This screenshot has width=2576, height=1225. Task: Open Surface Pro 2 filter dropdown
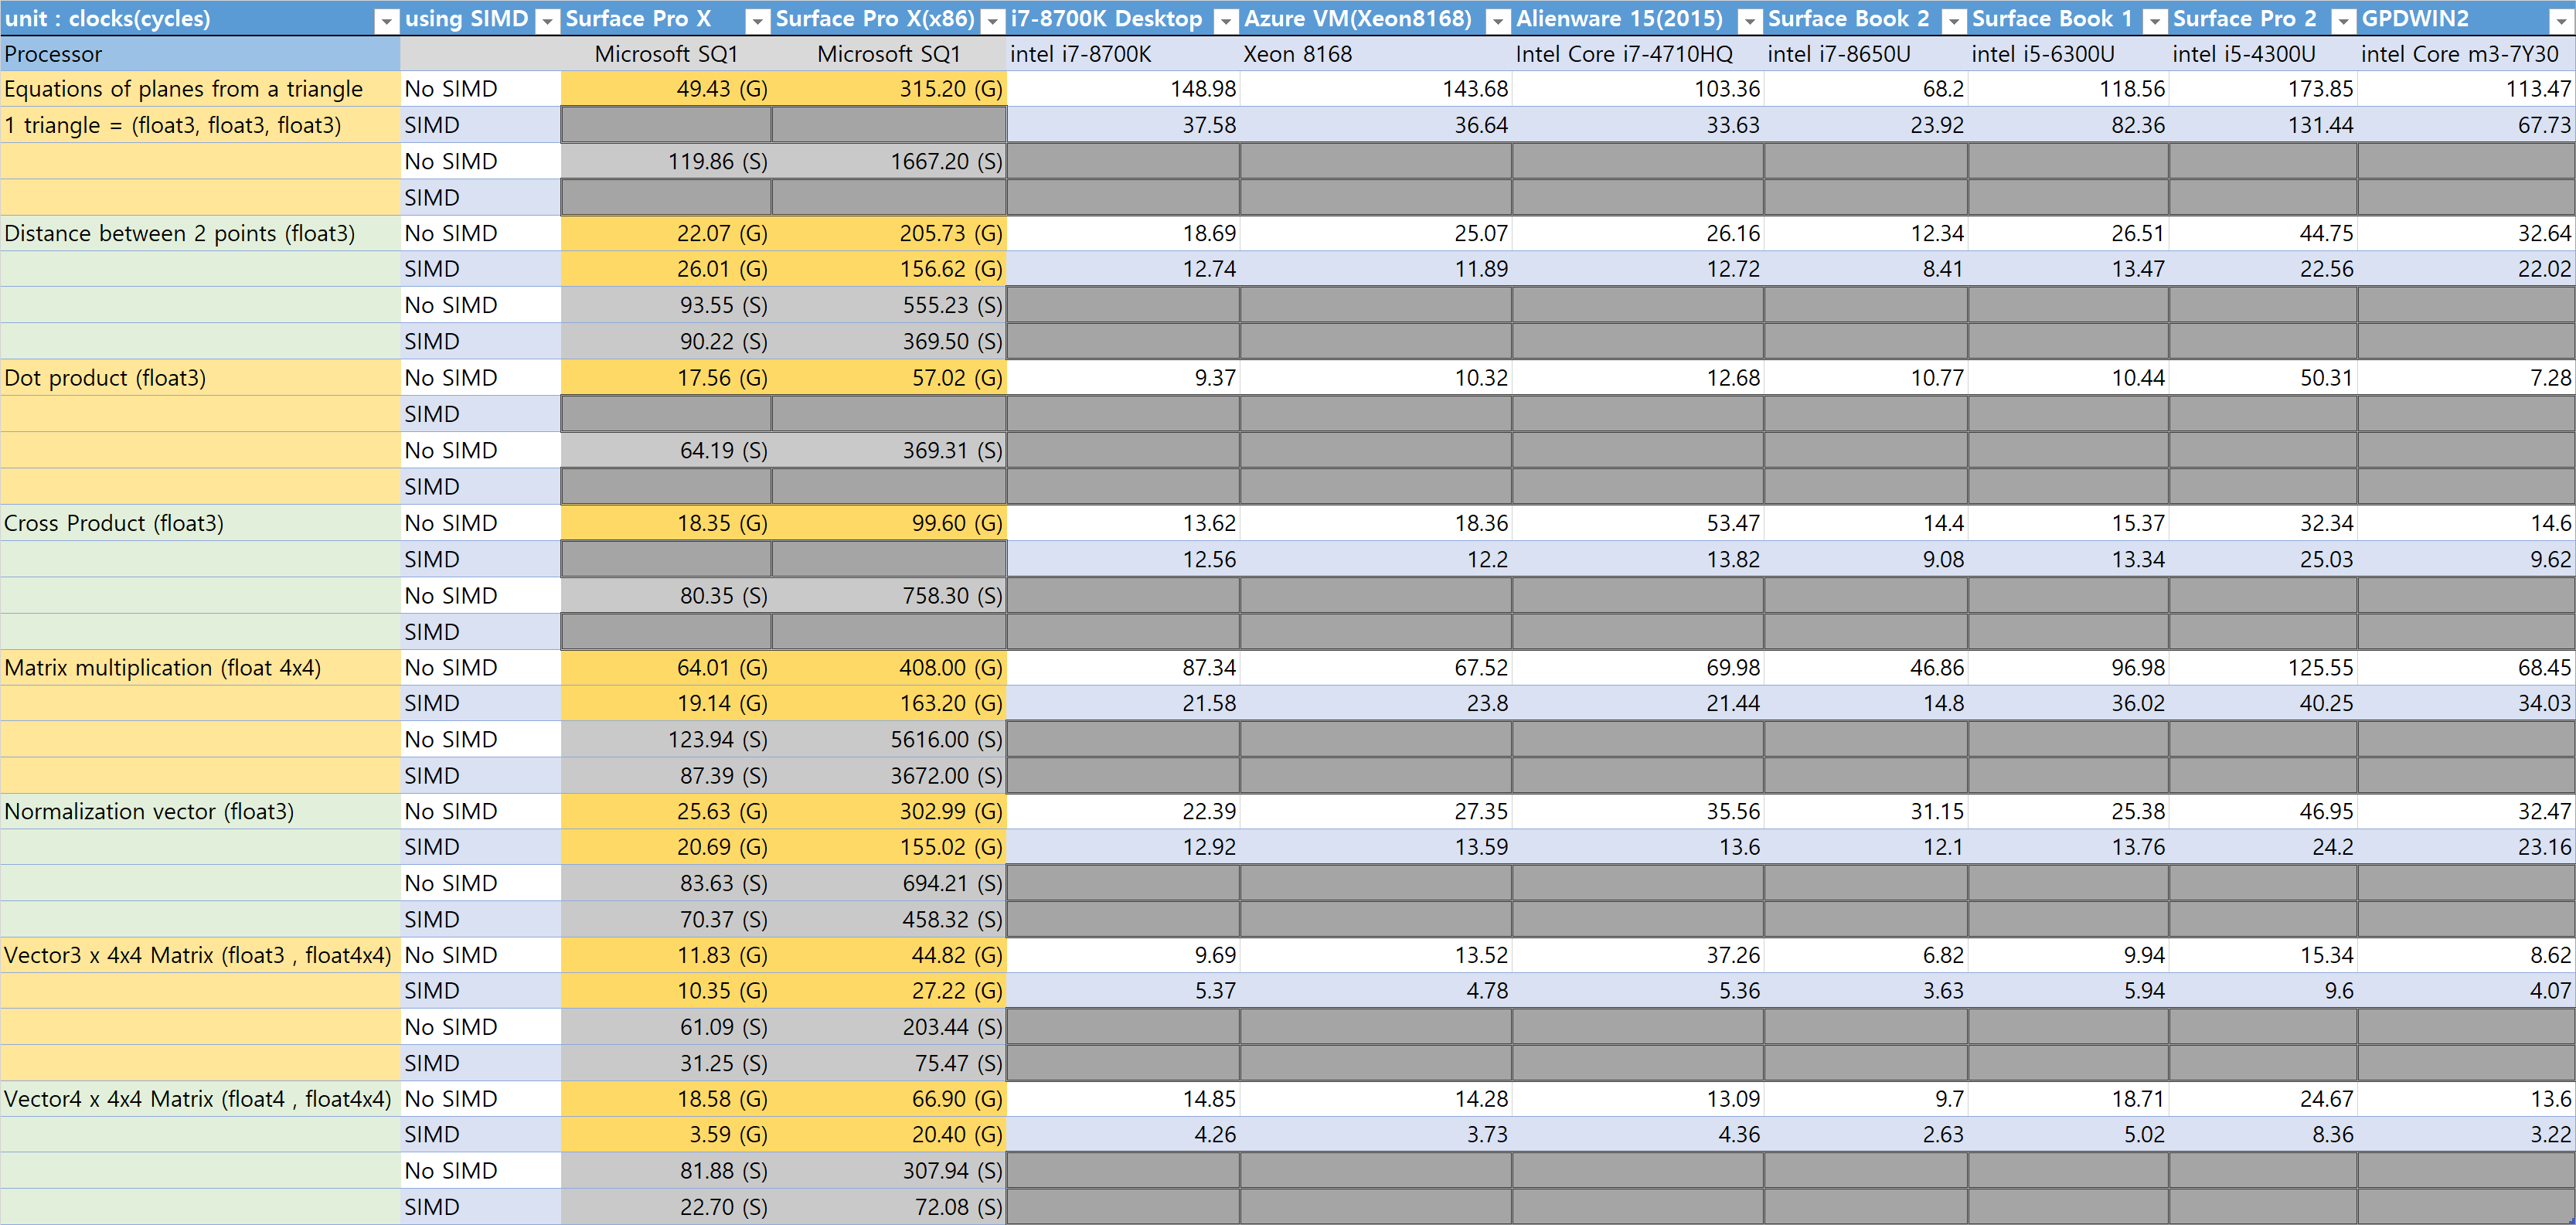[x=2343, y=21]
